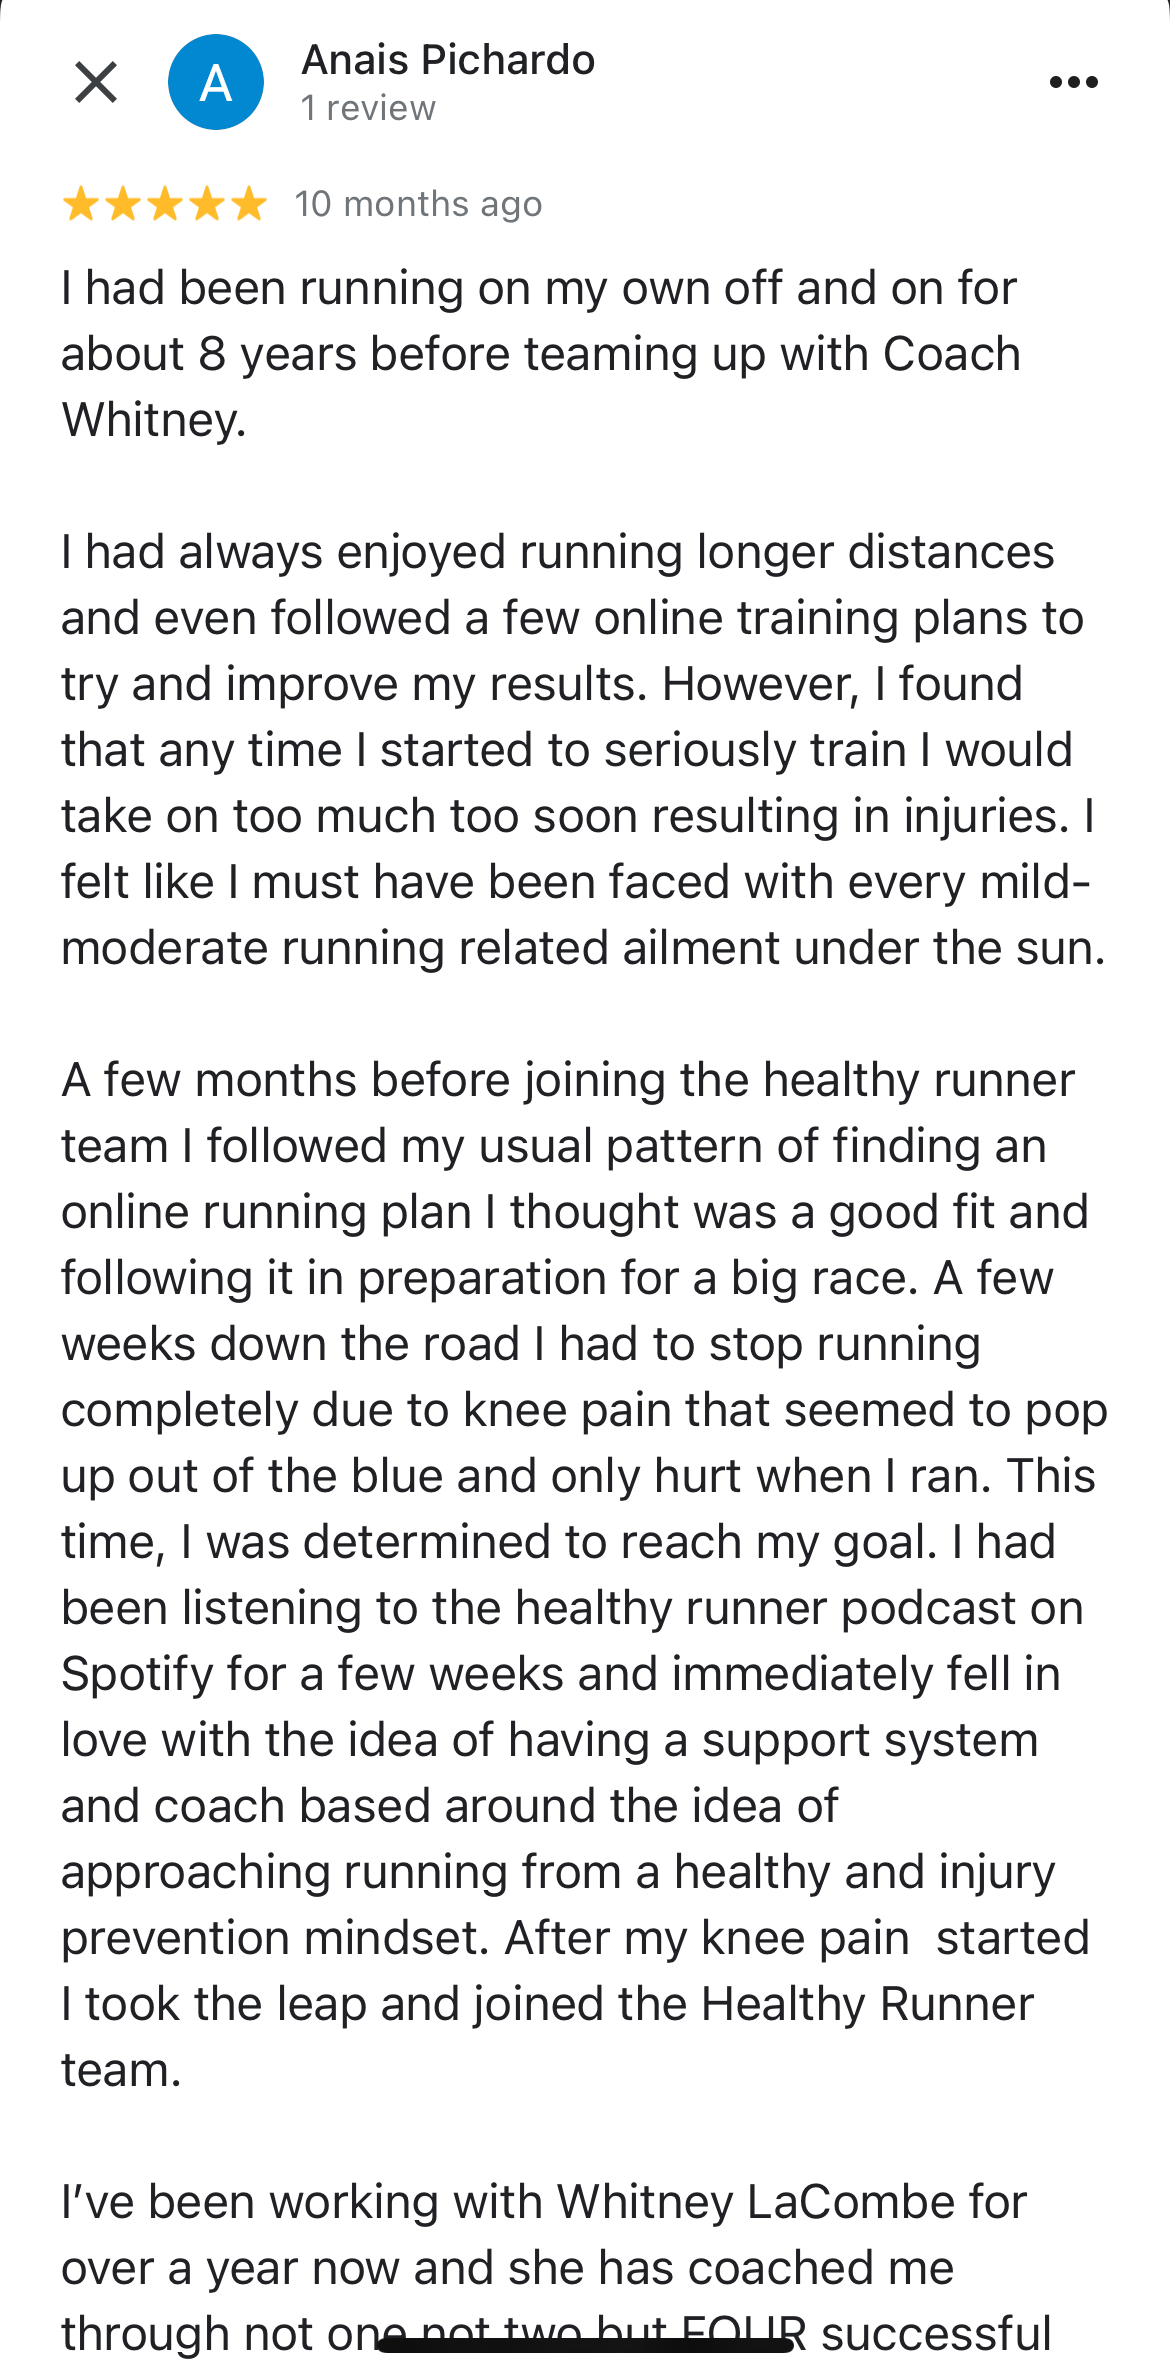This screenshot has width=1170, height=2377.
Task: Click the first yellow rating star
Action: (80, 205)
